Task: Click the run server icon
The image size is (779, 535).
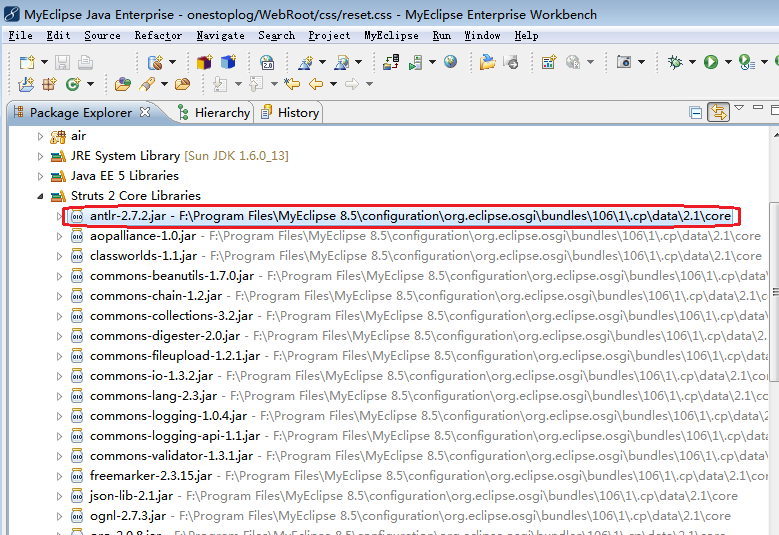Action: 415,63
